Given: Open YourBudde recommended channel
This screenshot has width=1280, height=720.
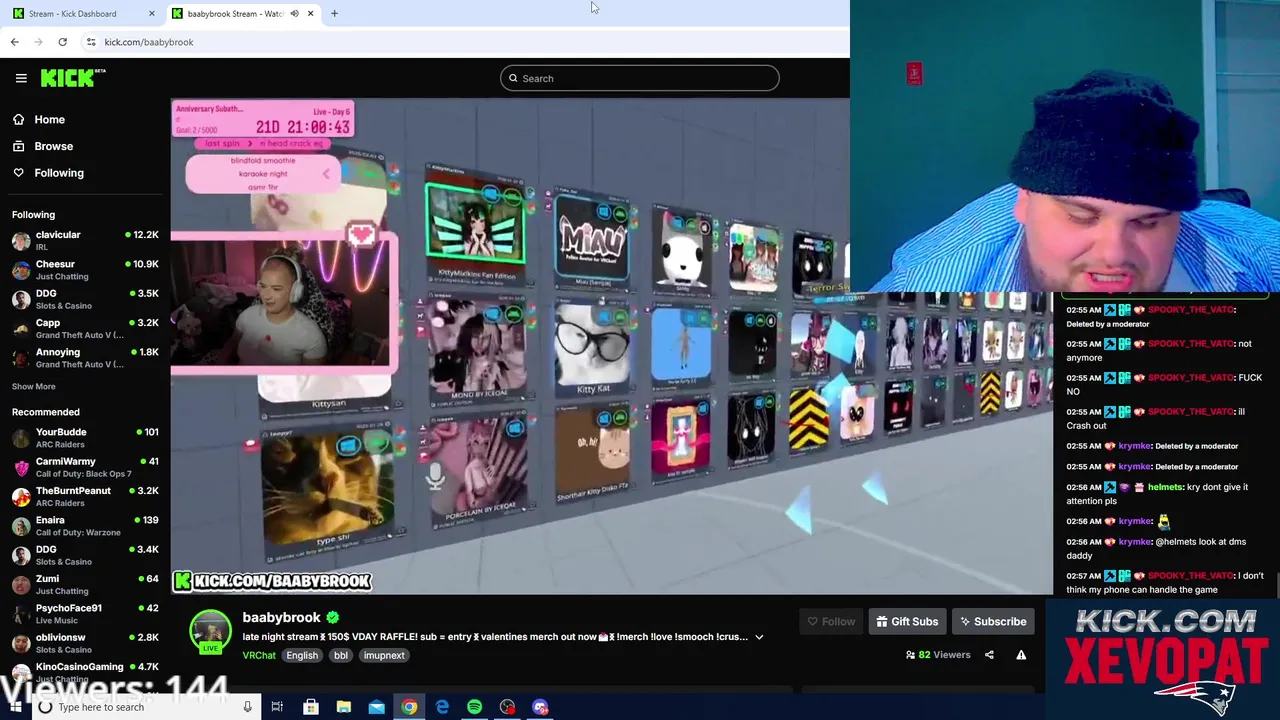Looking at the screenshot, I should (x=85, y=438).
